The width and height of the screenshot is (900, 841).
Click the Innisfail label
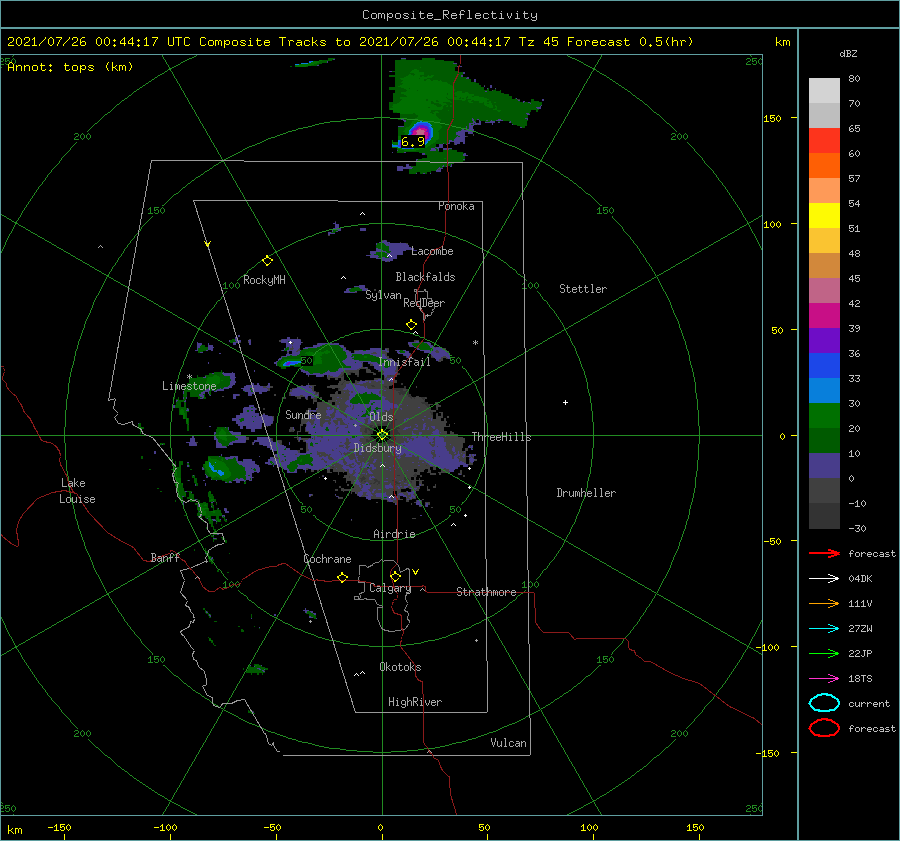click(x=404, y=362)
